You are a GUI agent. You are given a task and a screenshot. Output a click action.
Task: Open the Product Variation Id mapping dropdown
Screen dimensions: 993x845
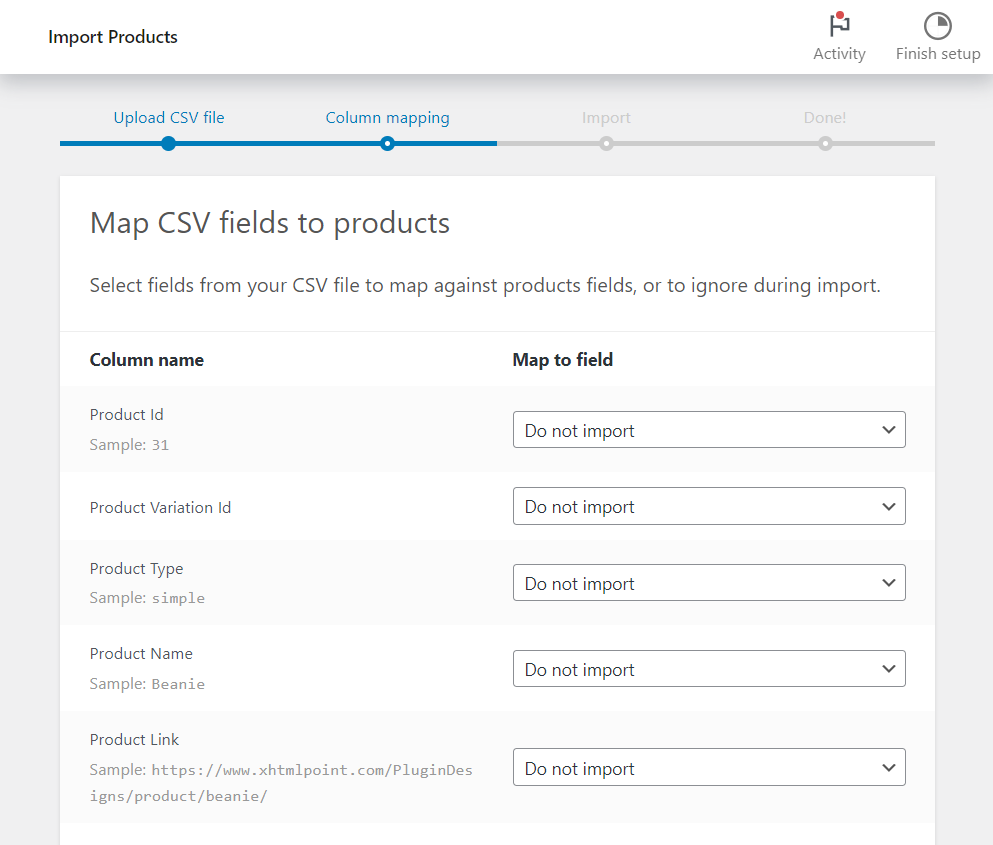[x=709, y=506]
